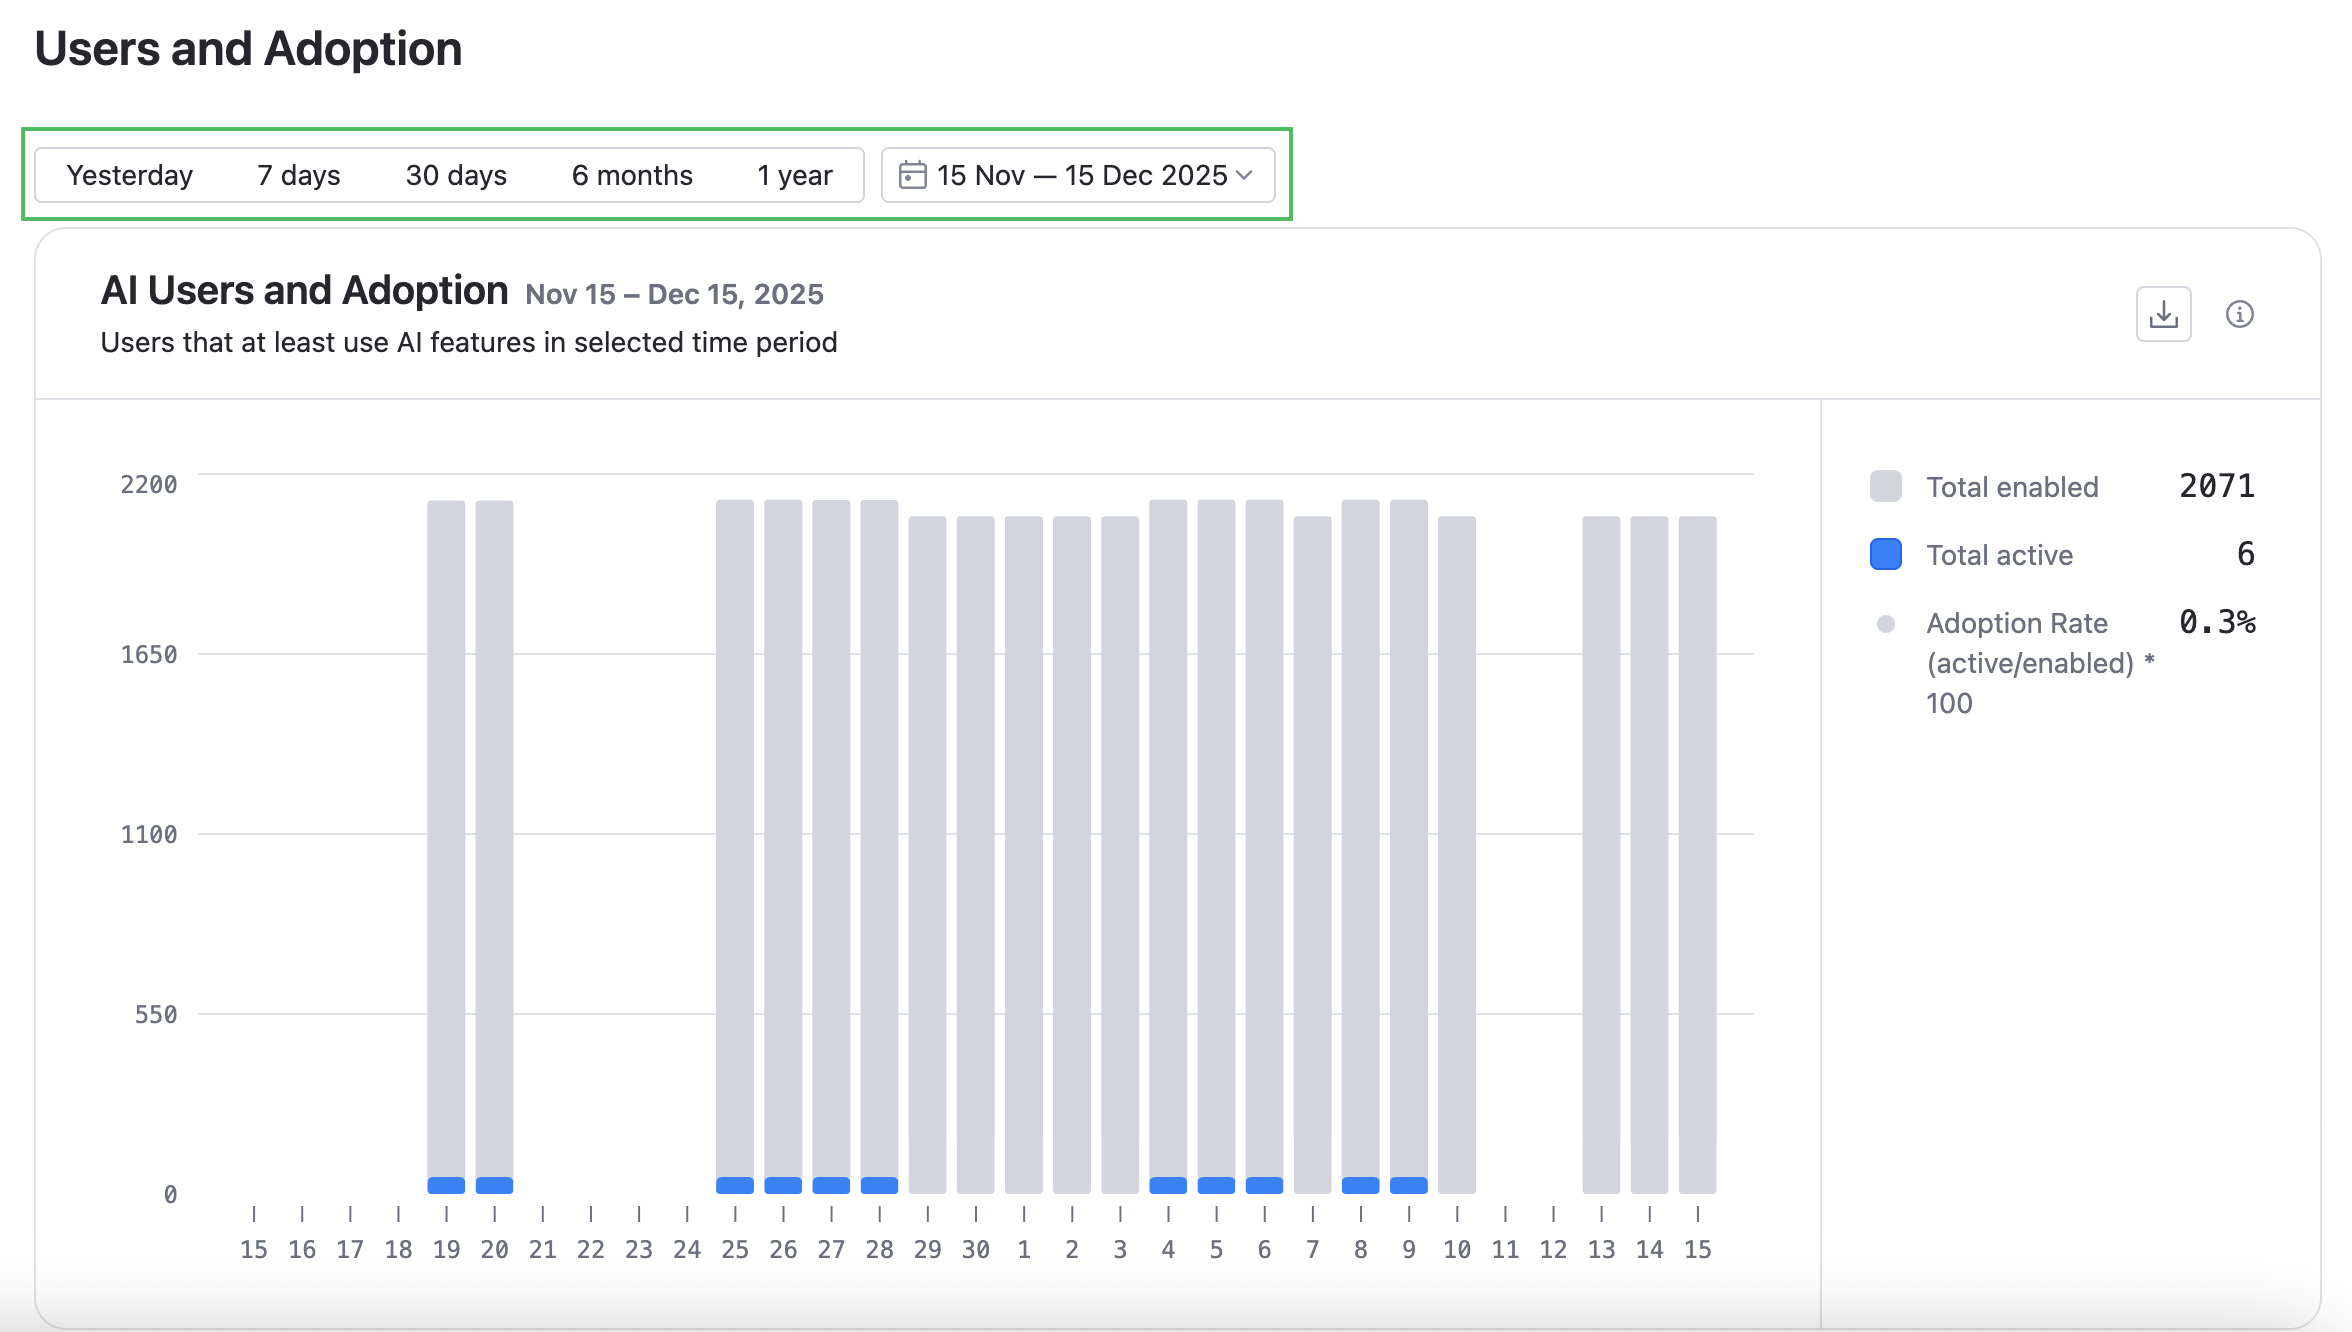Expand the date range dropdown chevron

[x=1245, y=175]
